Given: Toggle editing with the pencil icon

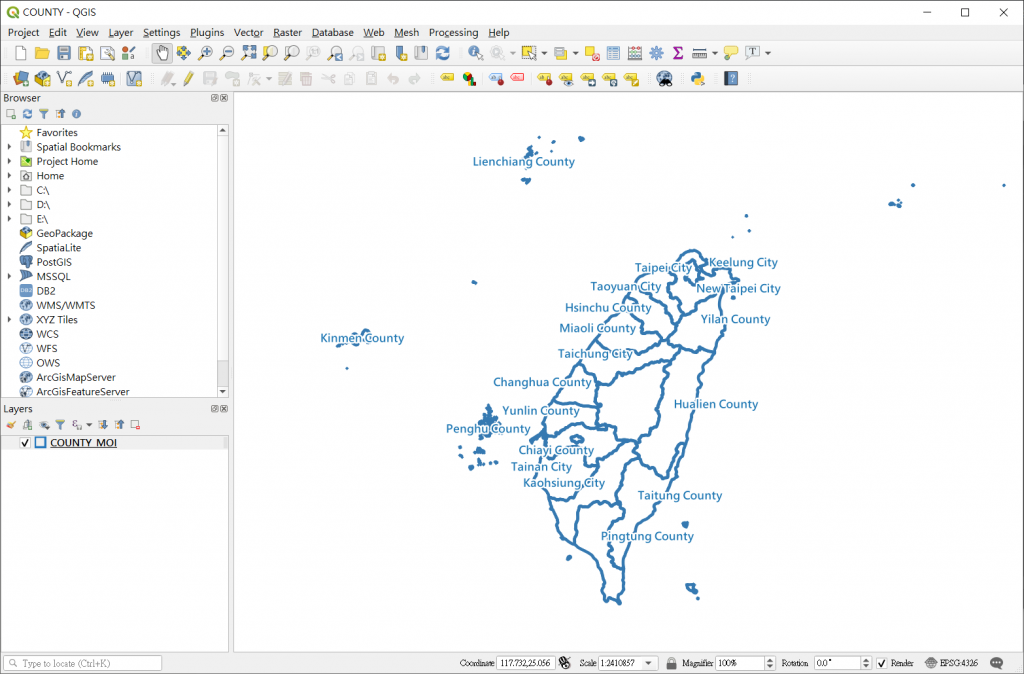Looking at the screenshot, I should [x=188, y=79].
